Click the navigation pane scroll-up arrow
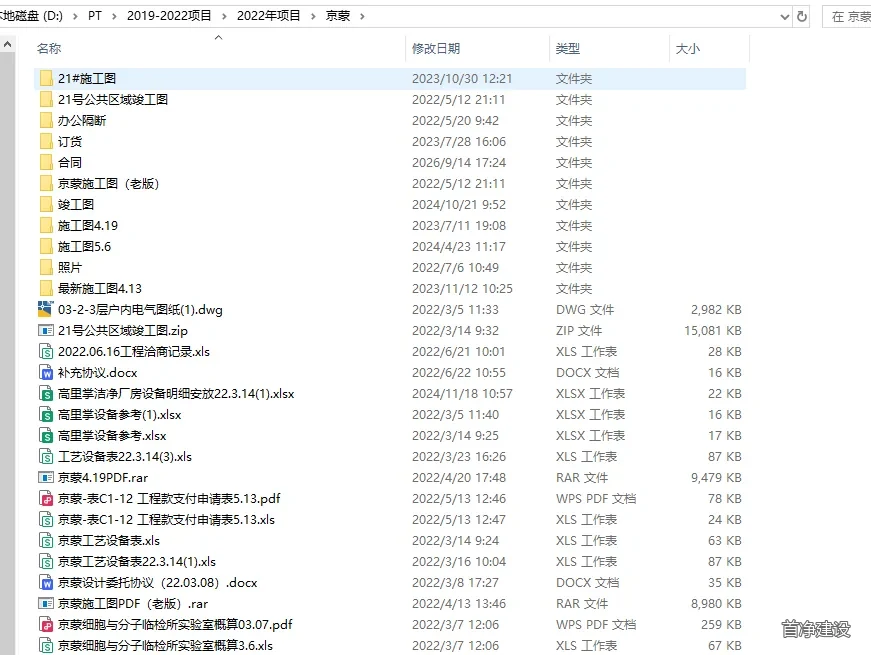871x655 pixels. 7,44
